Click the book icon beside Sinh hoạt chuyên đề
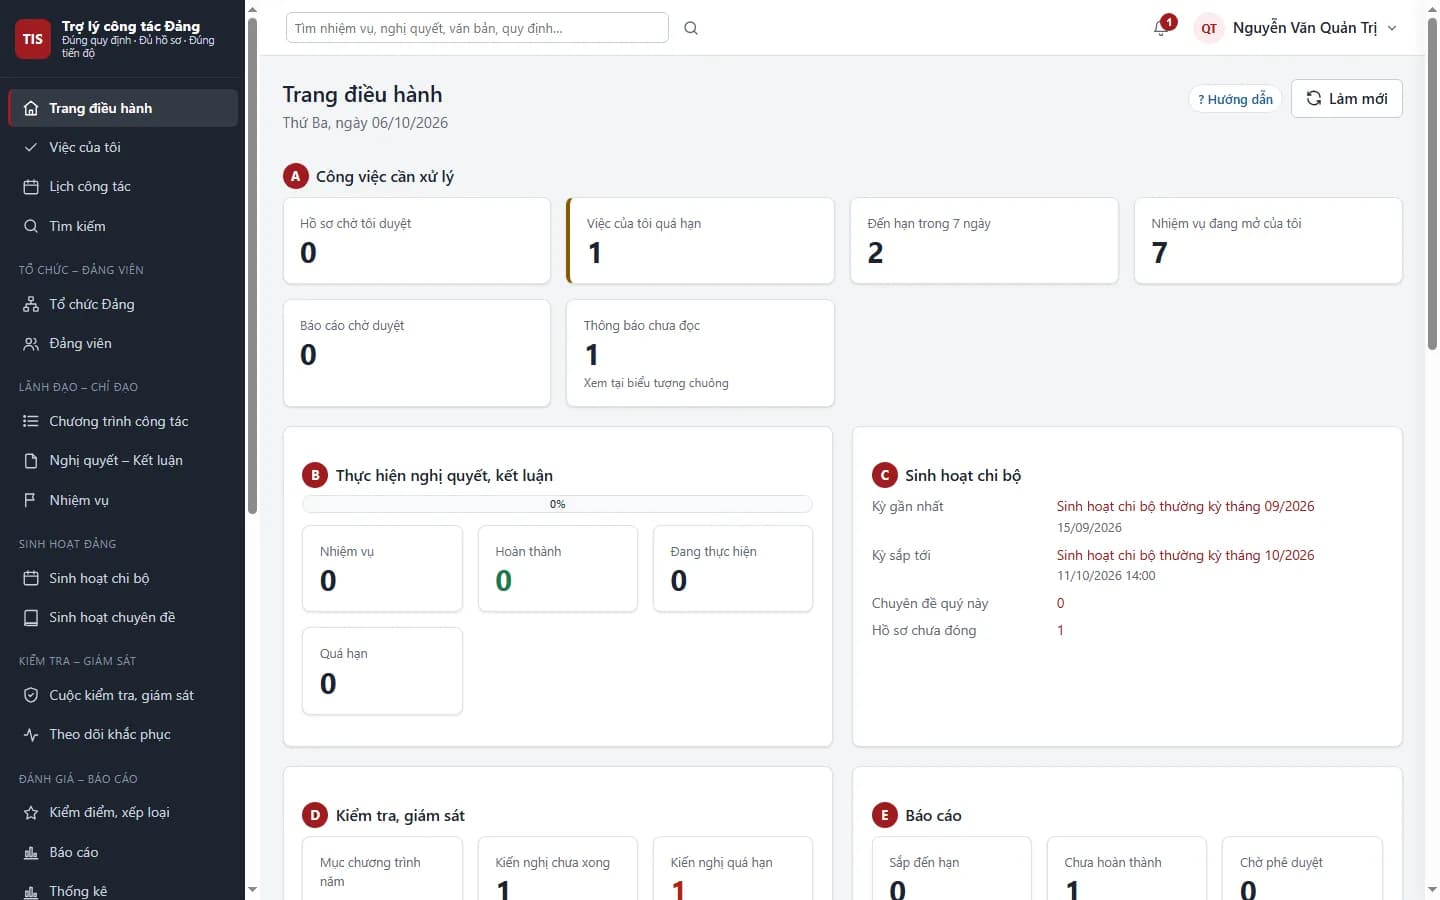 31,617
